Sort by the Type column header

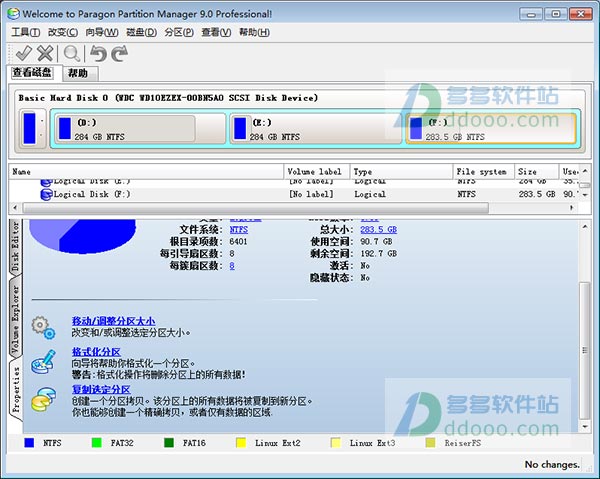click(401, 171)
